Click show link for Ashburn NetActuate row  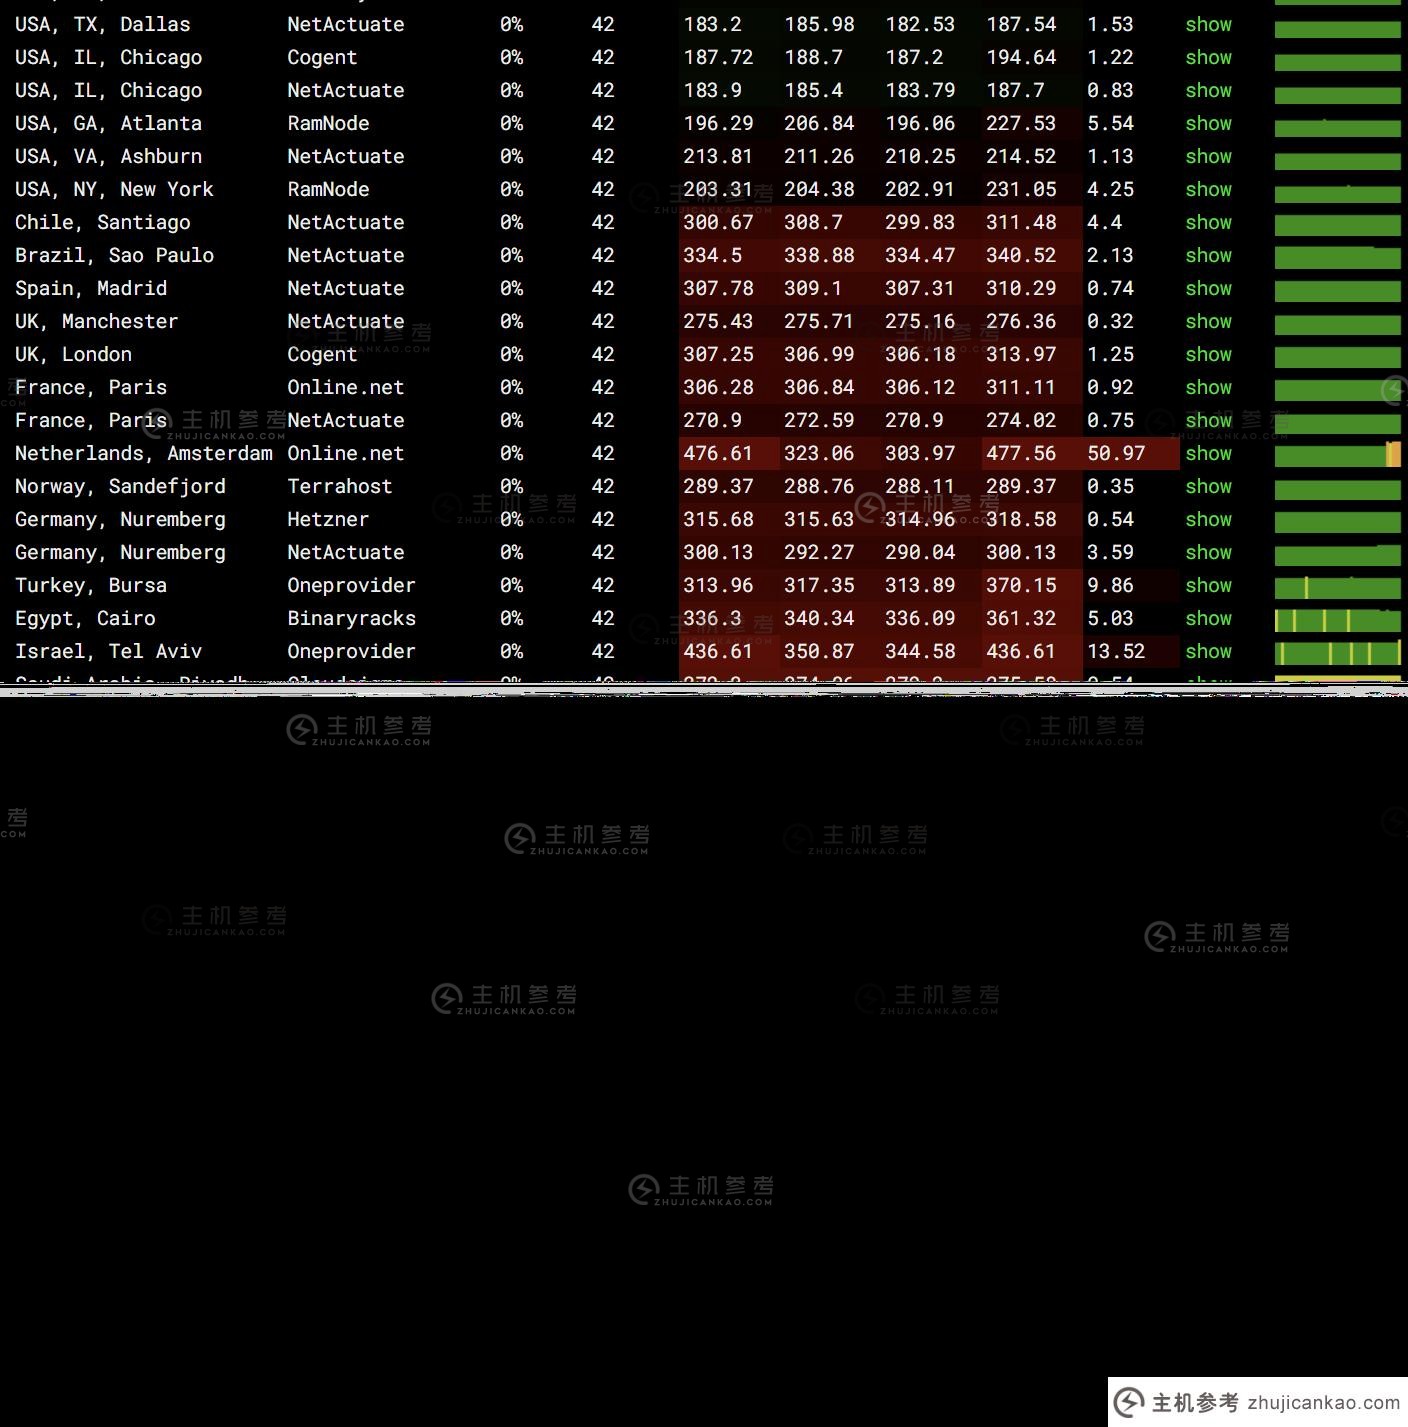(1208, 156)
